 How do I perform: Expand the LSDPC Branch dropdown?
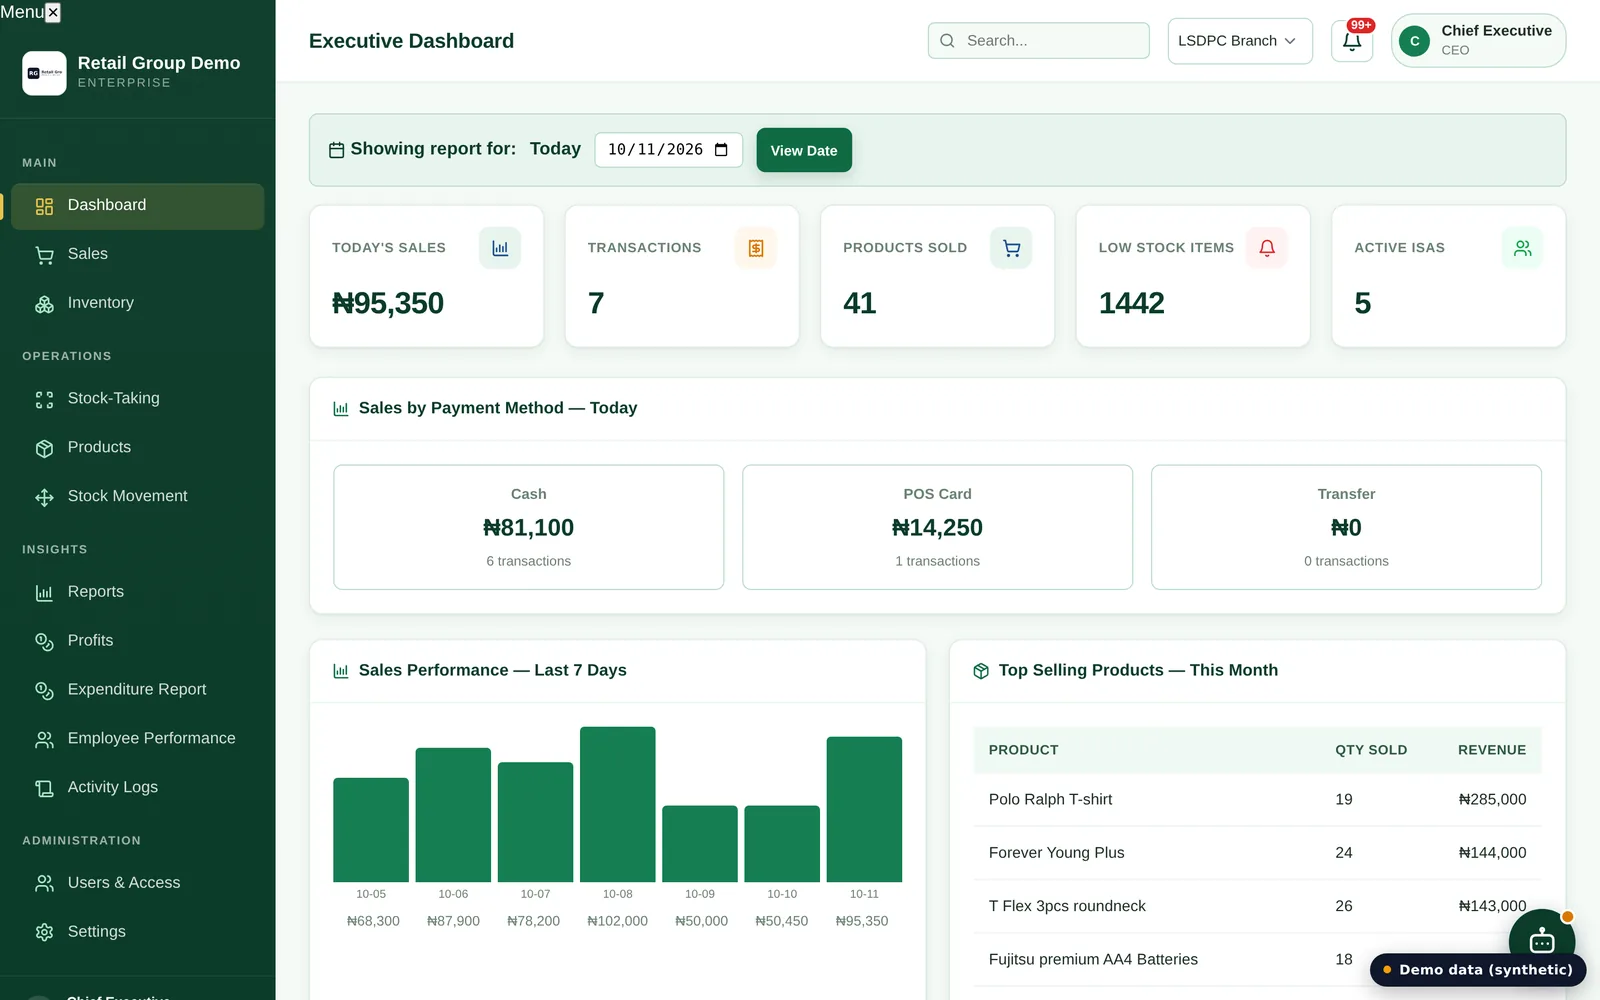tap(1240, 41)
